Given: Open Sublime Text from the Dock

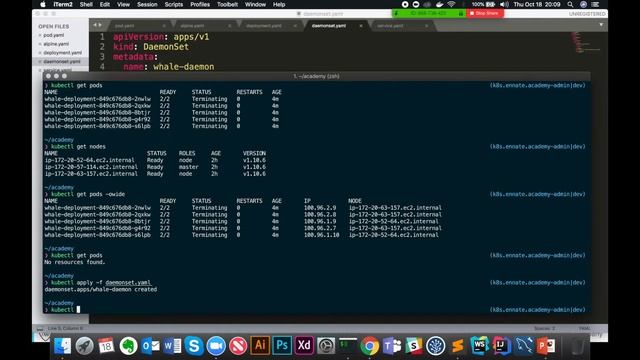Looking at the screenshot, I should (x=458, y=346).
